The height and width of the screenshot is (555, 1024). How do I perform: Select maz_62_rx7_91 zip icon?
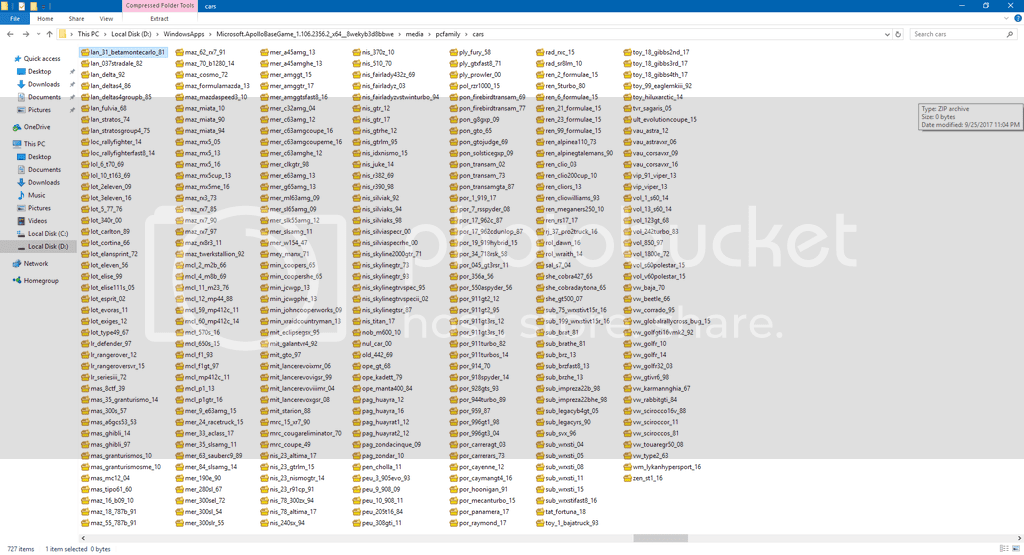coord(180,52)
